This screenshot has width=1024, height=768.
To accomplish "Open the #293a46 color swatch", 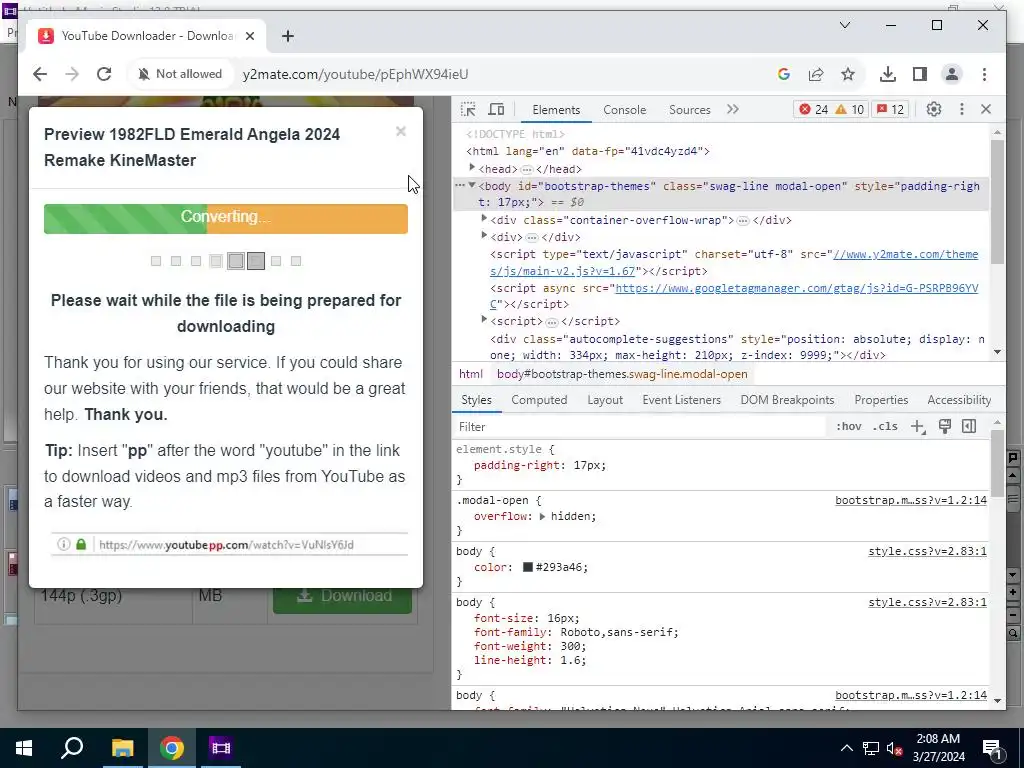I will 528,567.
